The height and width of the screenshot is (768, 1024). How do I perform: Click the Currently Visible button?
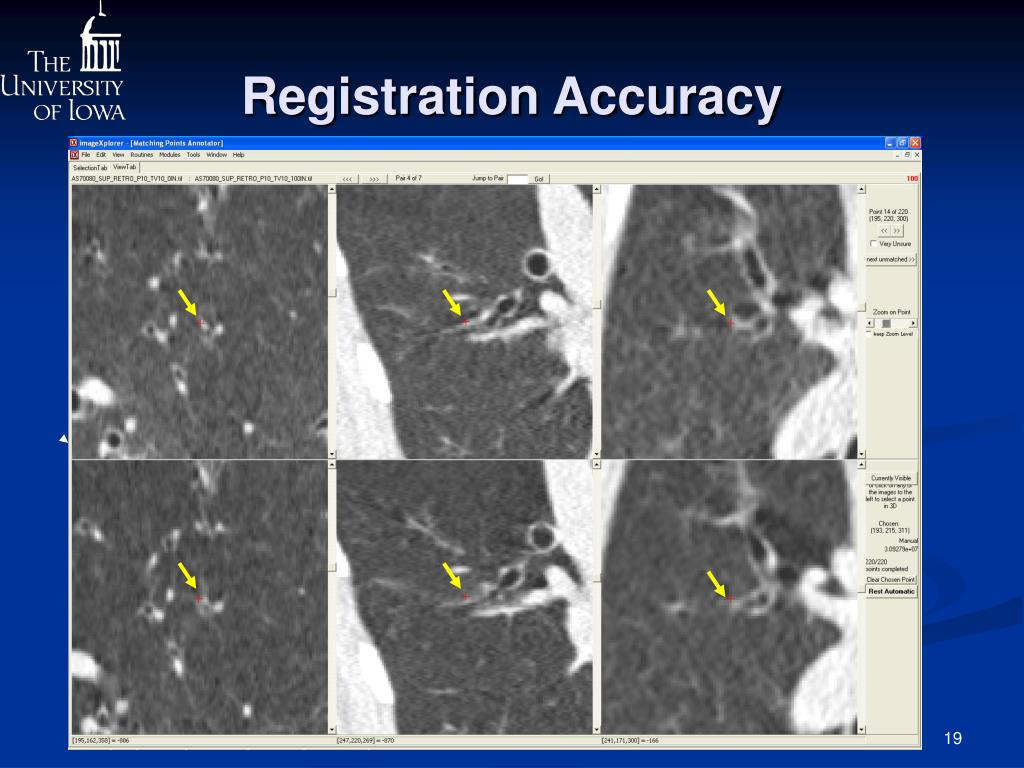tap(891, 478)
